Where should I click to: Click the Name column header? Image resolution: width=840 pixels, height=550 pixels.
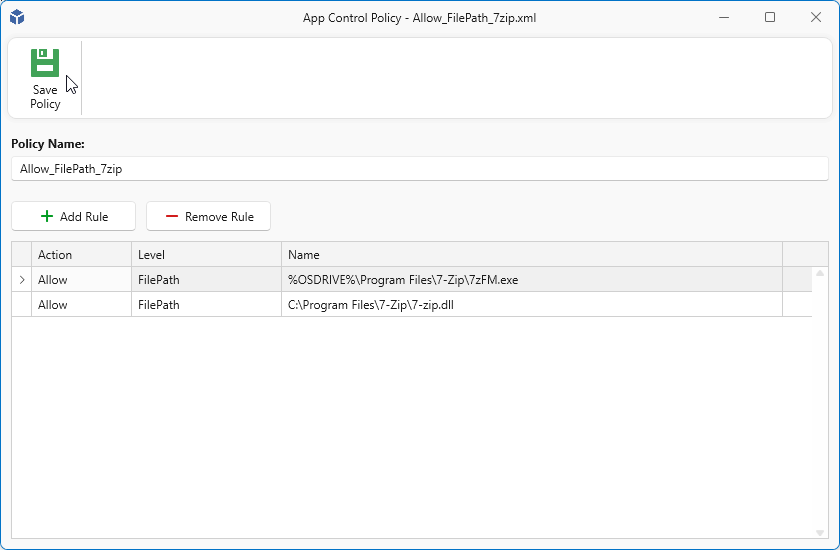[x=531, y=255]
